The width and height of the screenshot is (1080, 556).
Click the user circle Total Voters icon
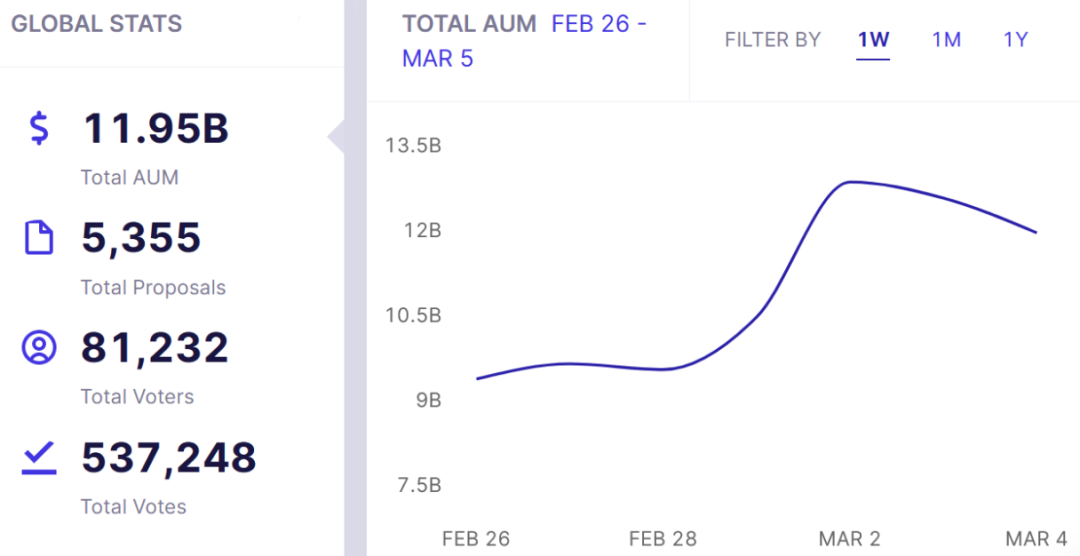tap(39, 348)
